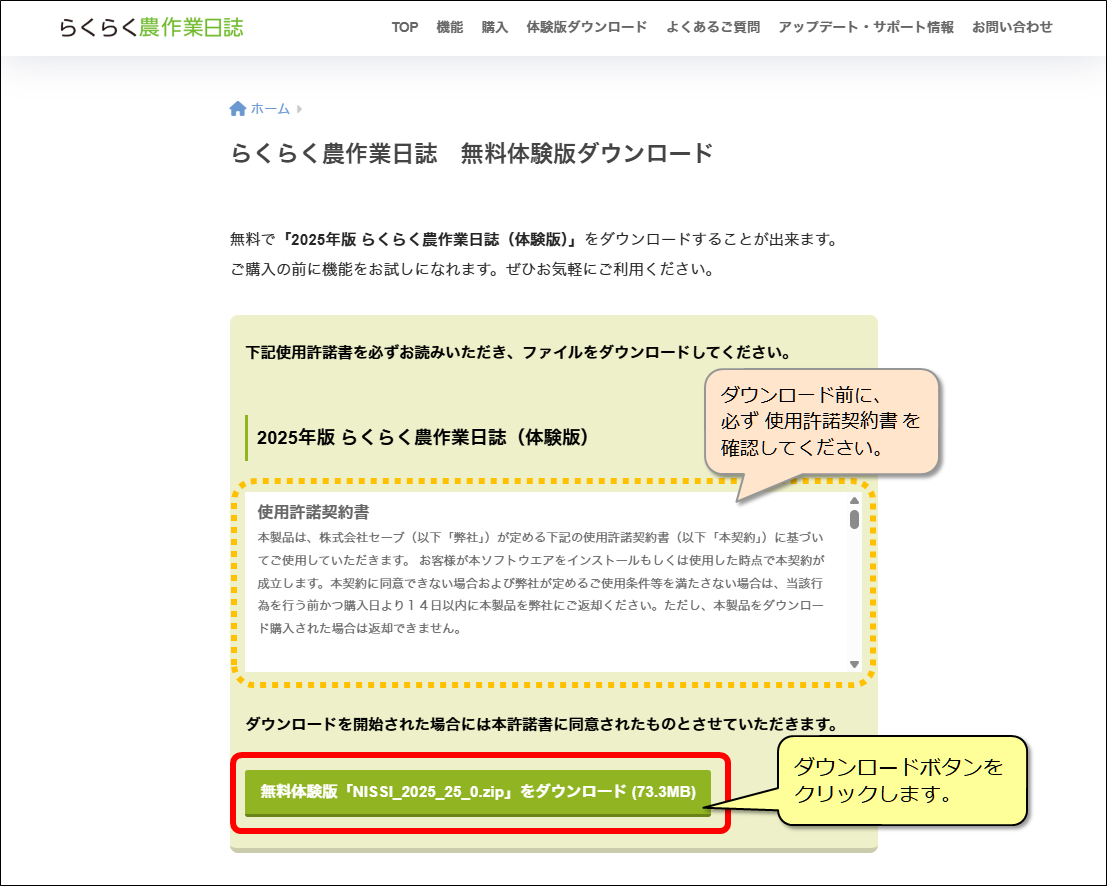Click the らくらく農作業日誌 site logo

click(150, 27)
